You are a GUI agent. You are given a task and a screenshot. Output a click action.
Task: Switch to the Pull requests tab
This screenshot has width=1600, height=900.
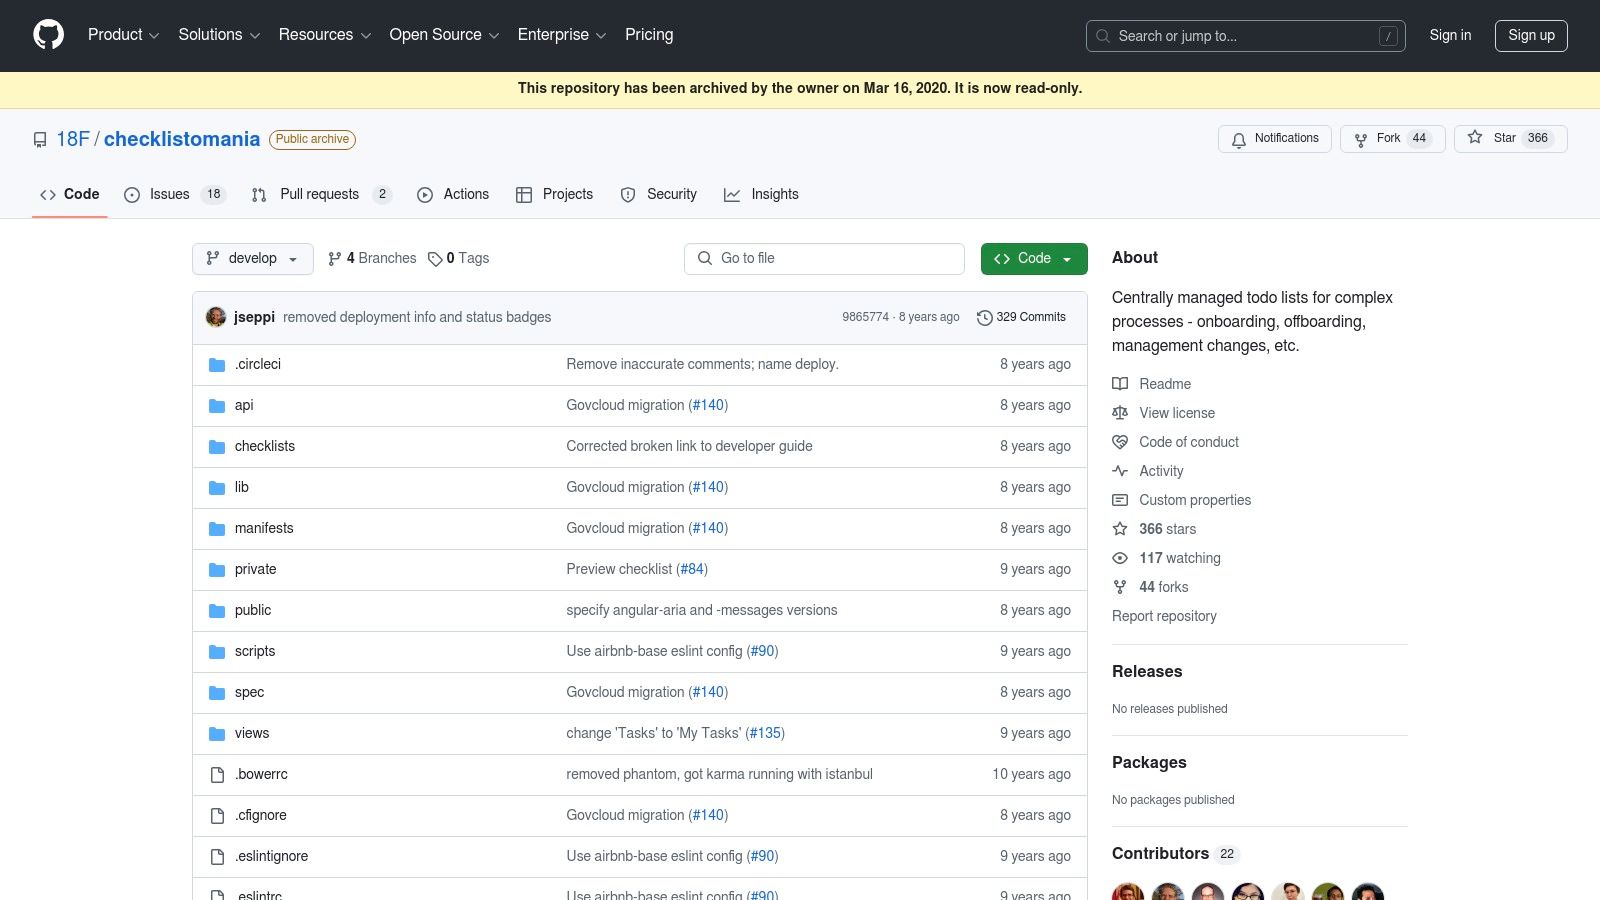(322, 195)
